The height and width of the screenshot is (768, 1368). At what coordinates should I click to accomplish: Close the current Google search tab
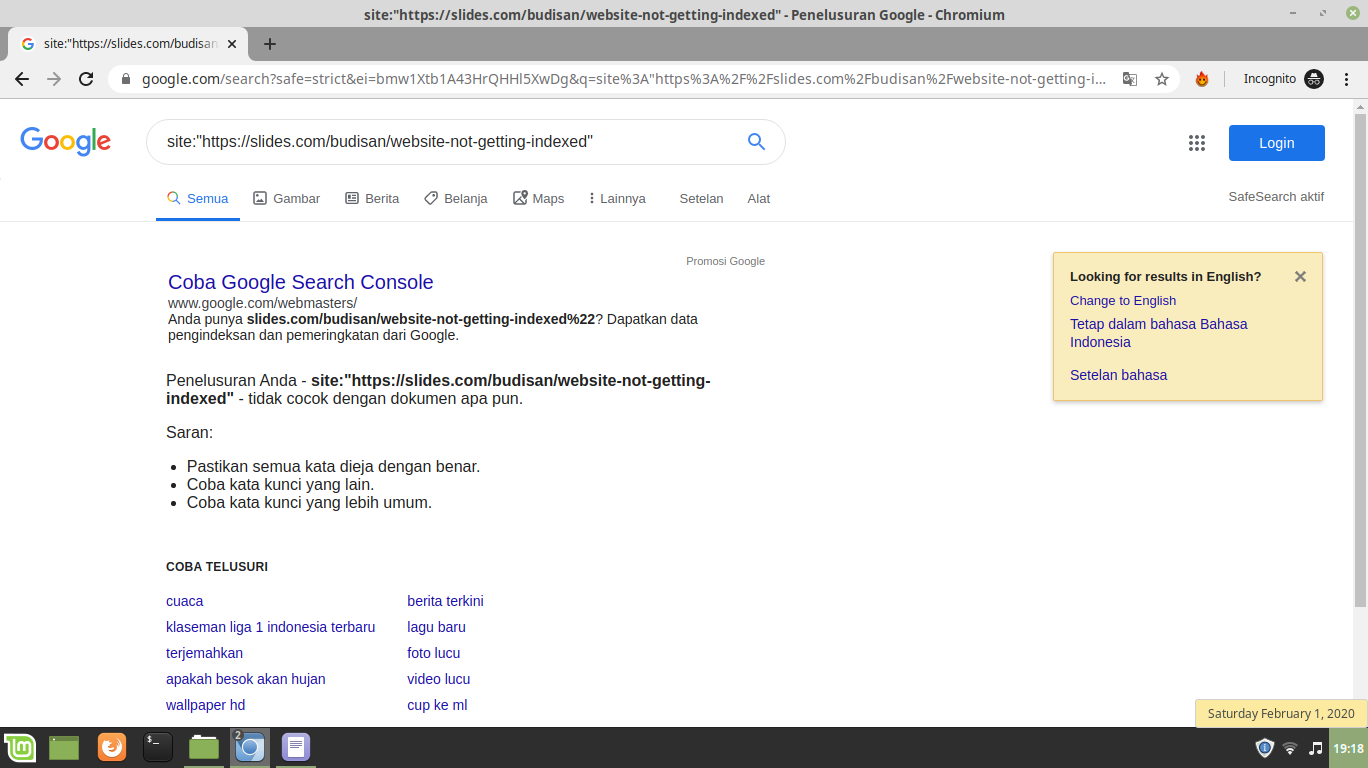233,44
